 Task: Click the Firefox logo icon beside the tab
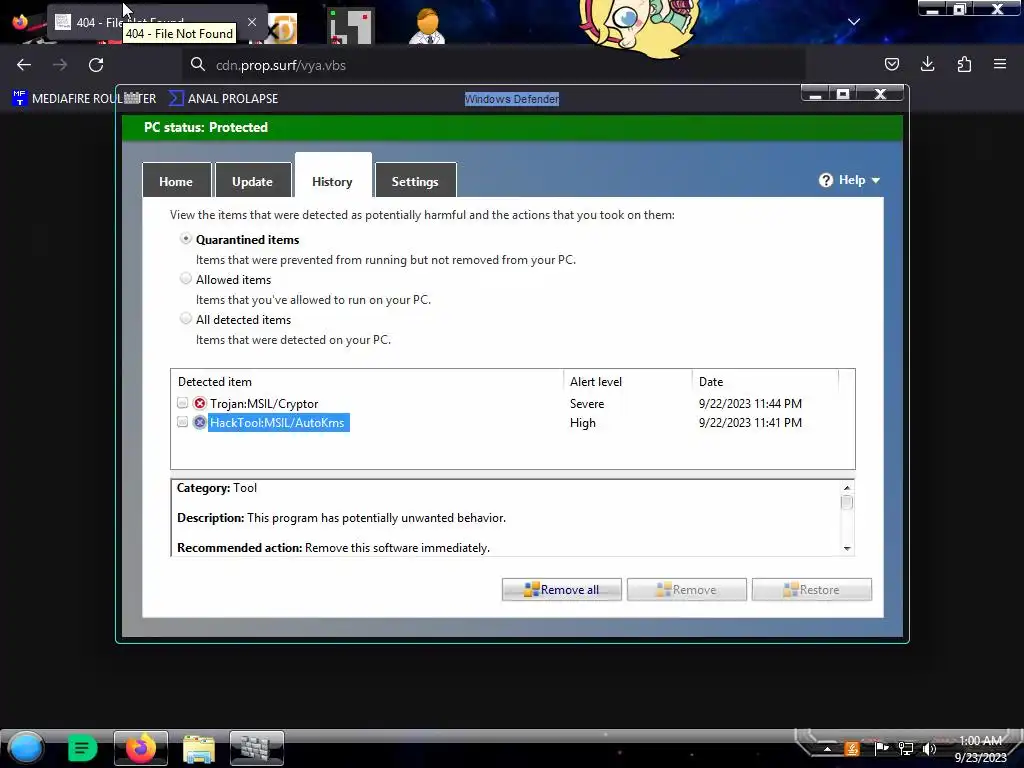(20, 22)
